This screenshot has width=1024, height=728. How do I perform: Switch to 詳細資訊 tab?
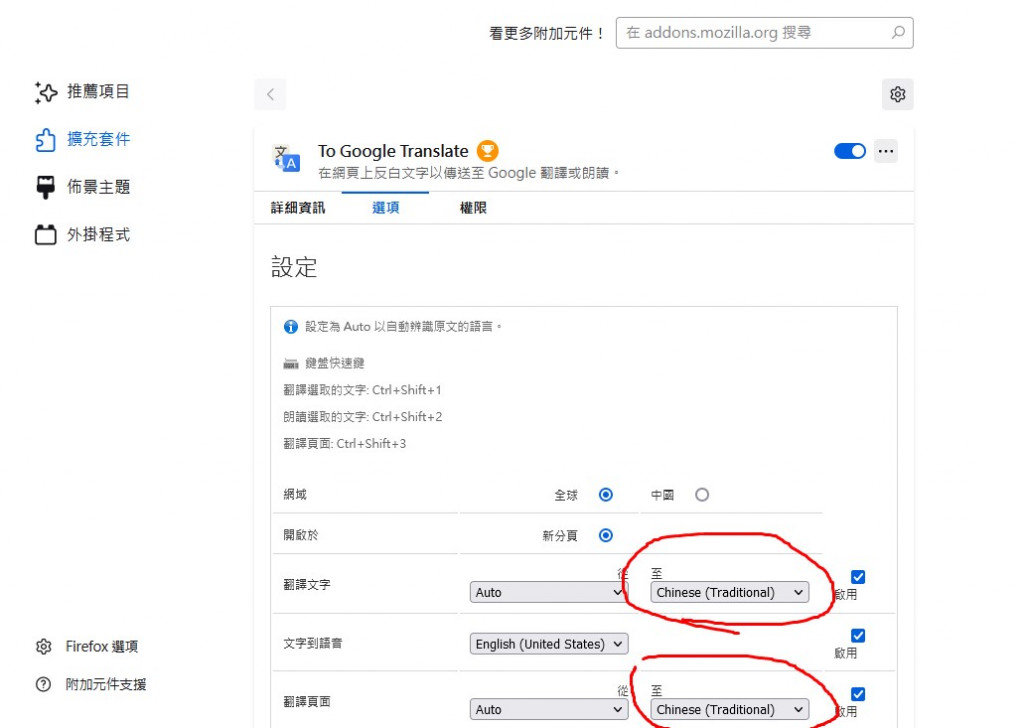(x=298, y=208)
